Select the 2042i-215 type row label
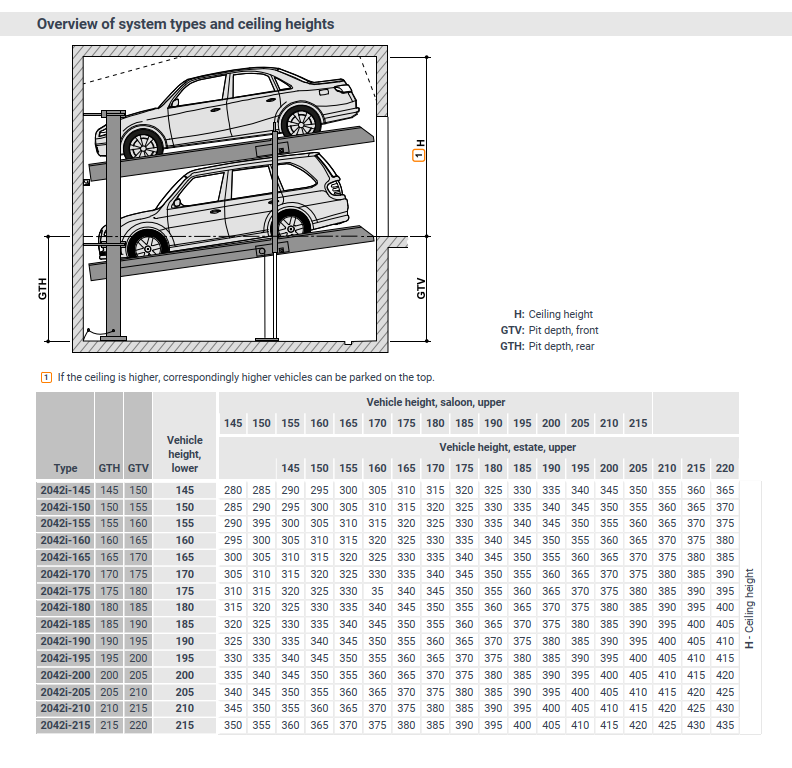 coord(65,724)
